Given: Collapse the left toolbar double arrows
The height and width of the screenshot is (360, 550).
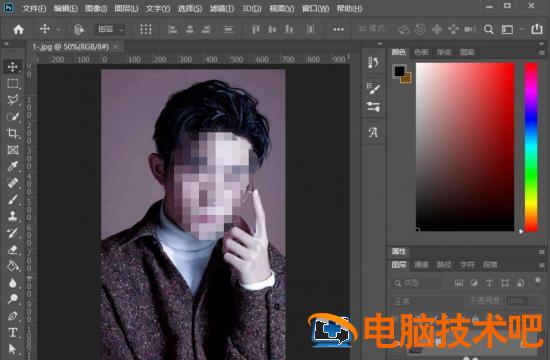Looking at the screenshot, I should point(6,44).
